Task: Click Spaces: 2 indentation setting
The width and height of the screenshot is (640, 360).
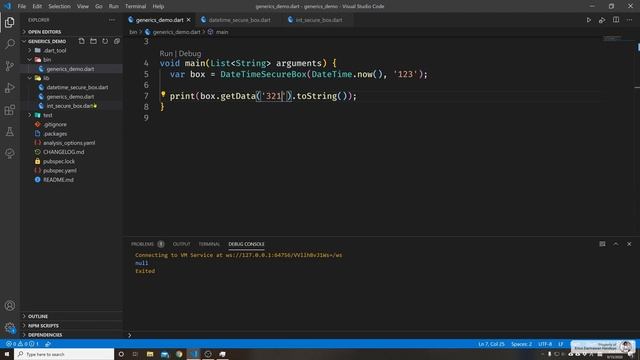Action: click(x=522, y=344)
